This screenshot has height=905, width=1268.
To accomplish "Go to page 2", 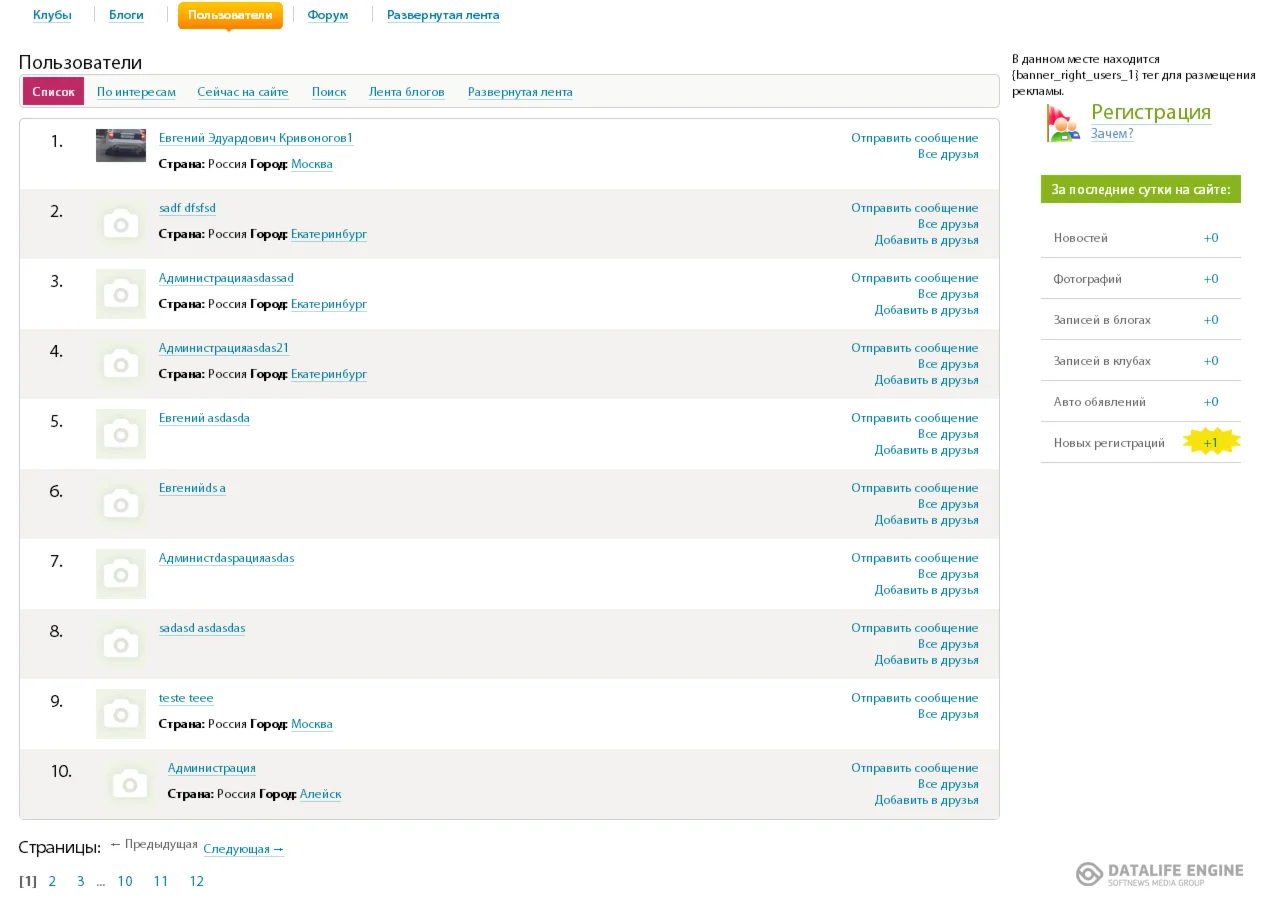I will pyautogui.click(x=52, y=881).
